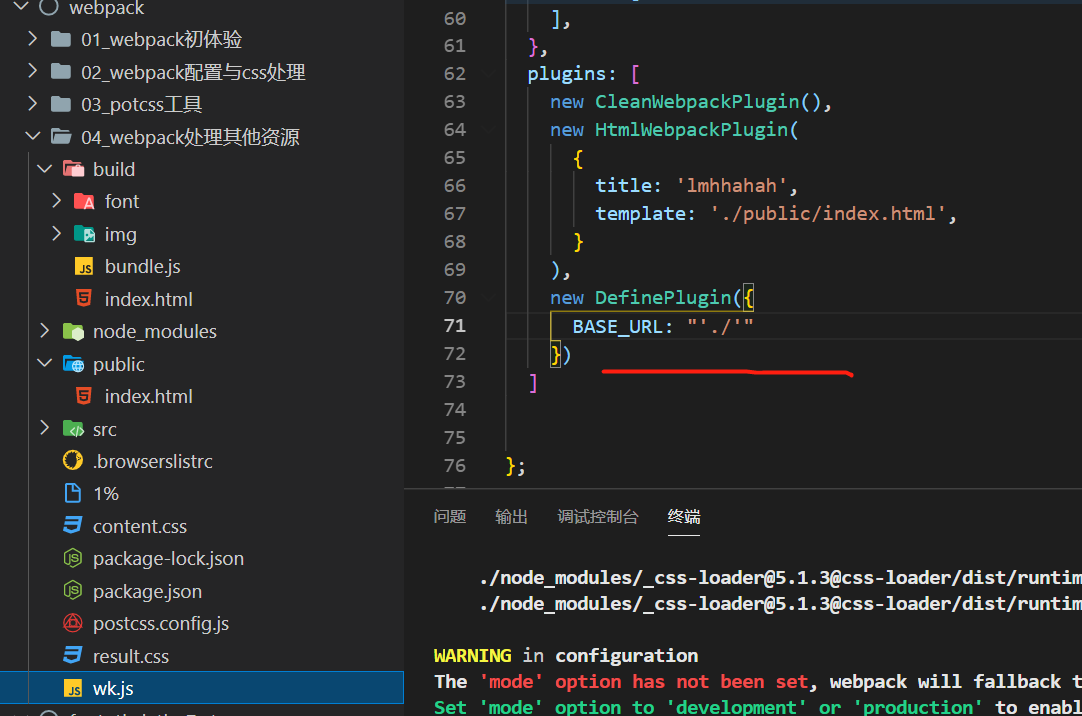
Task: Toggle the fold arrow on line 64
Action: coord(489,129)
